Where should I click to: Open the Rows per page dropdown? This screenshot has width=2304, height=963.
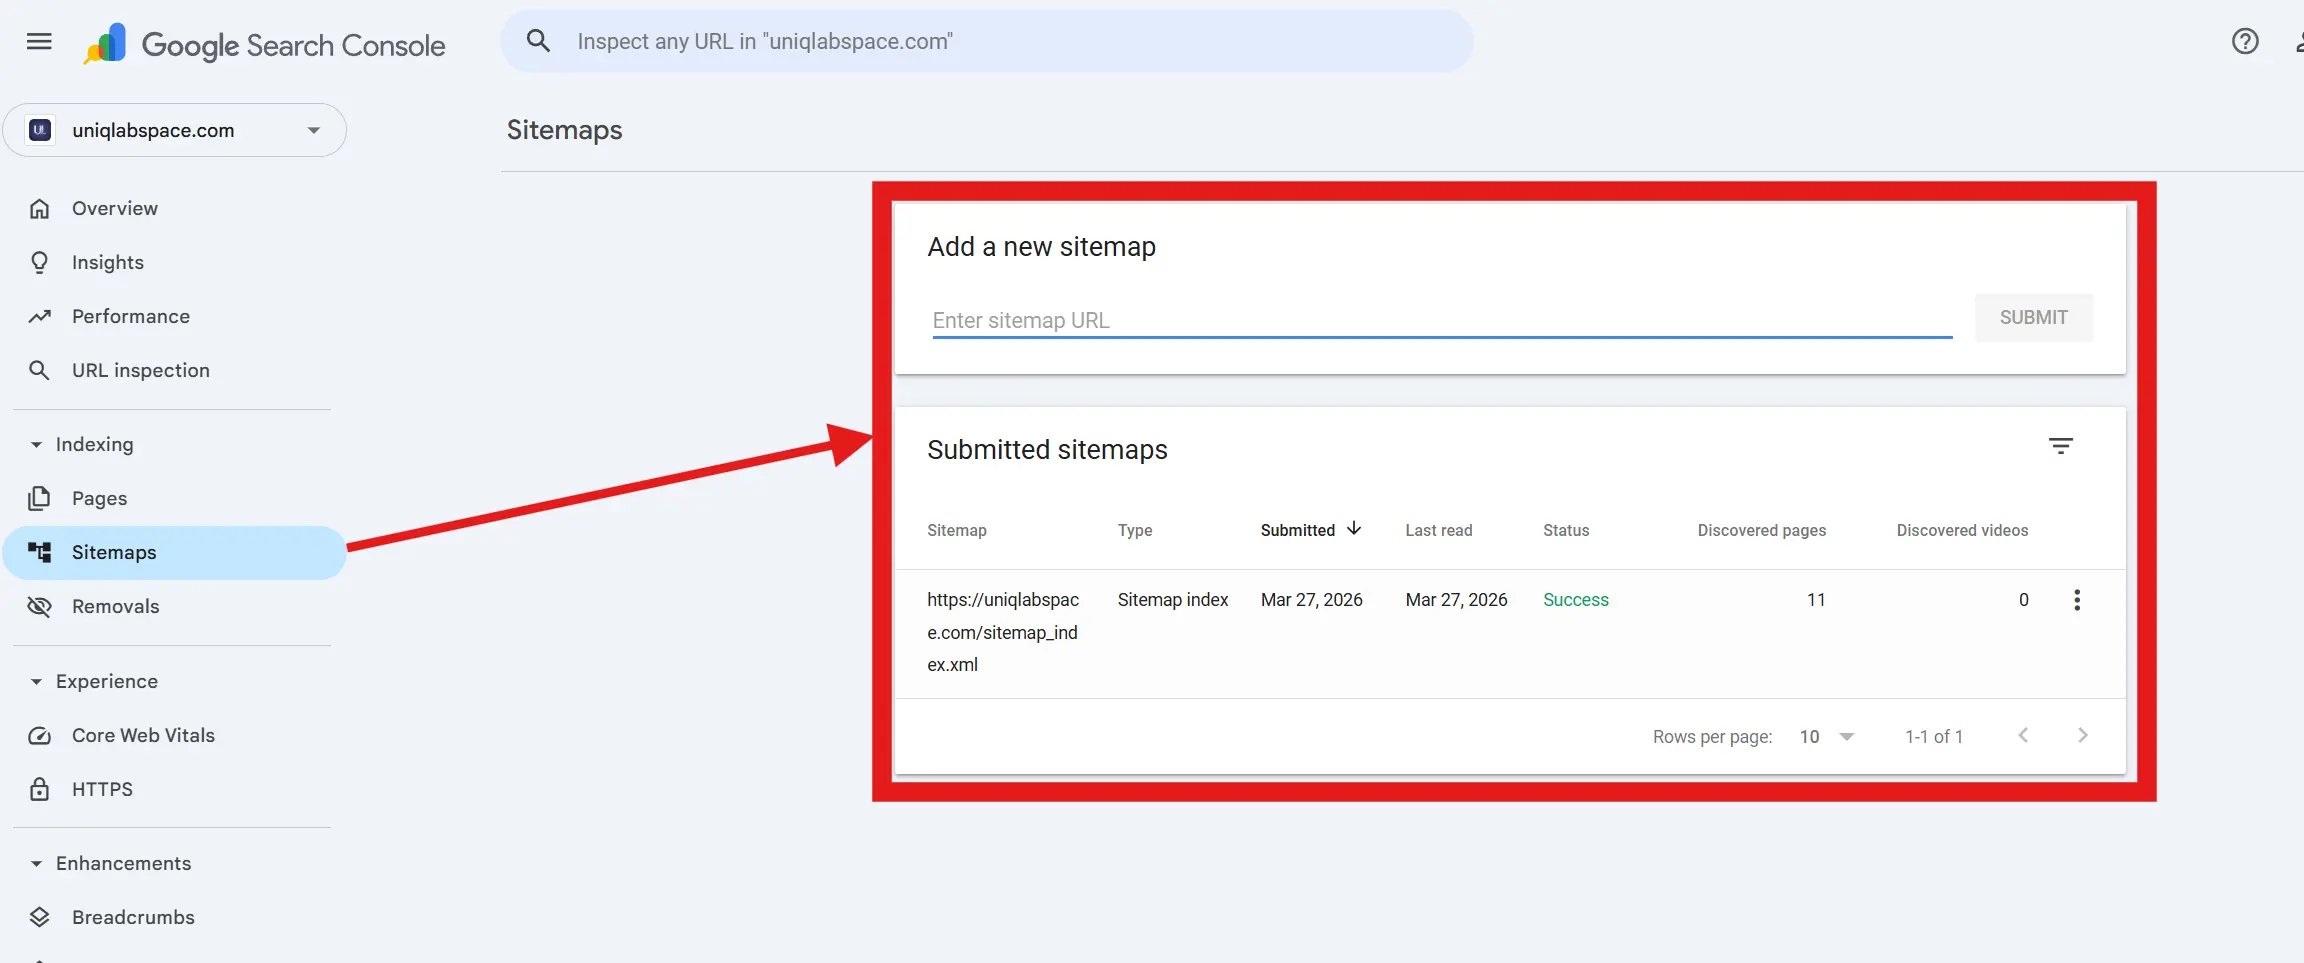1826,737
